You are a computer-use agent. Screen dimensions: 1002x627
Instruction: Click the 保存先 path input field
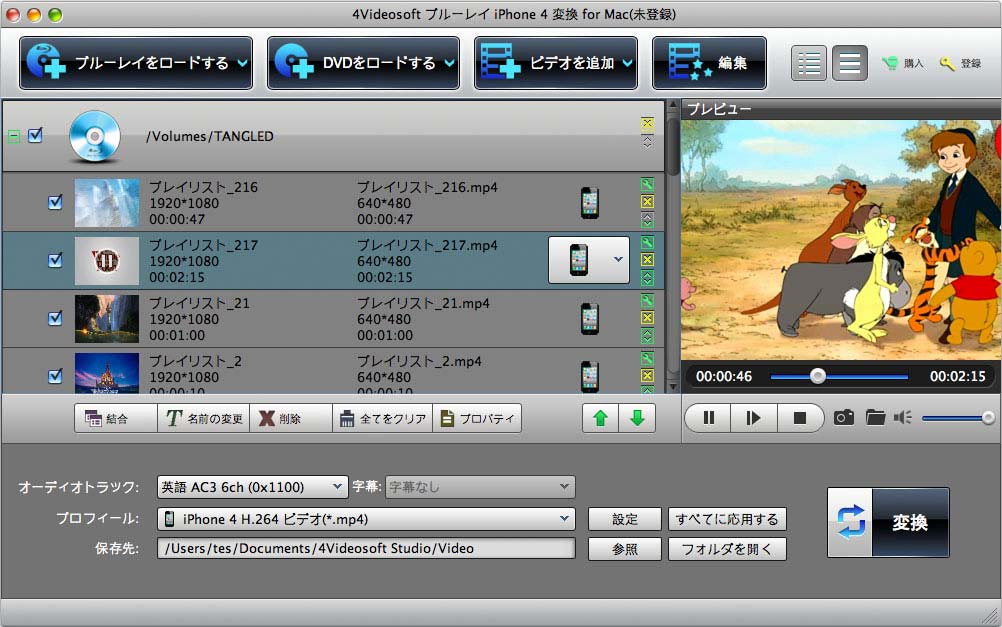tap(366, 549)
